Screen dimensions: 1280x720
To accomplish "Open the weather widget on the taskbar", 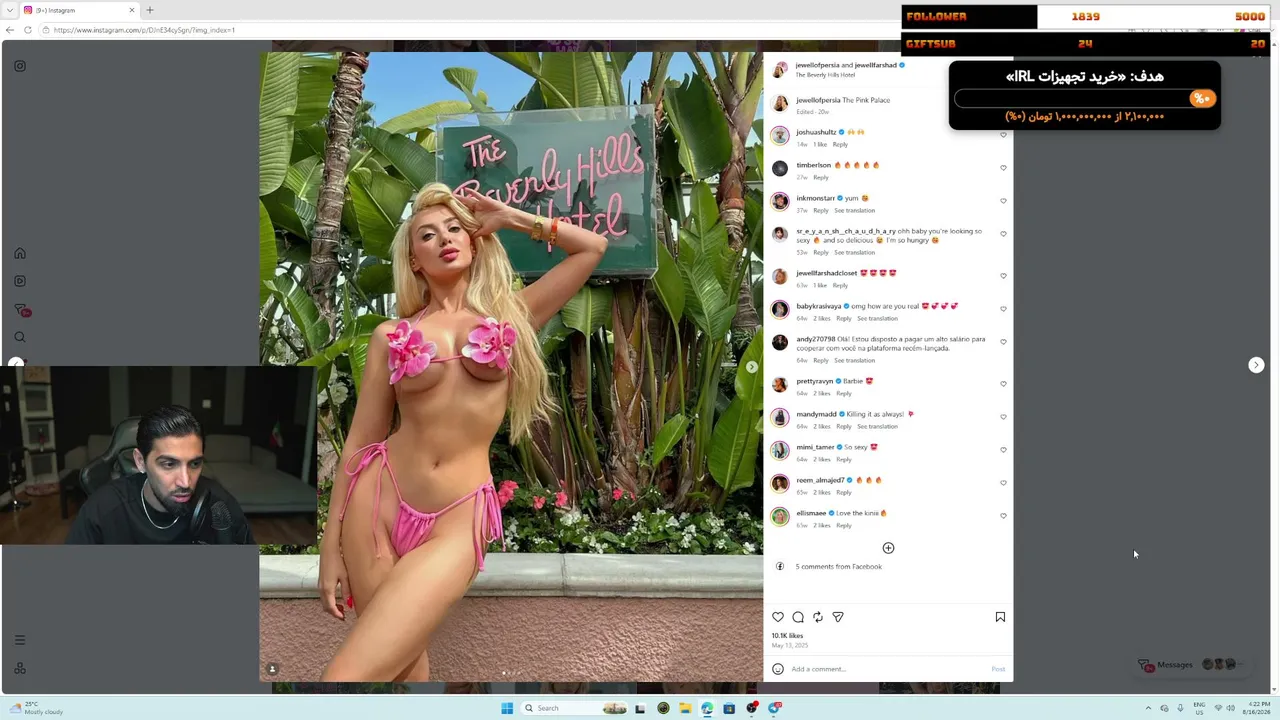I will (x=38, y=708).
